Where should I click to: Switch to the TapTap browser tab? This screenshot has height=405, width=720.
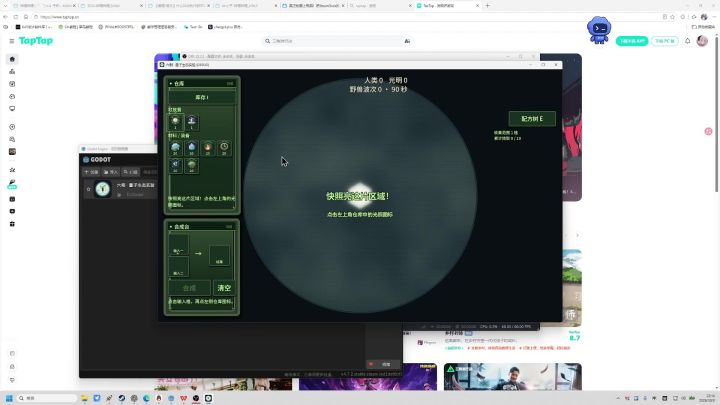[448, 6]
